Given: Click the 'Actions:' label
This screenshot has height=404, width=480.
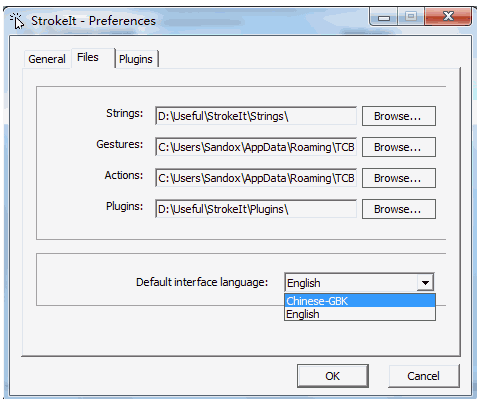Looking at the screenshot, I should pos(124,175).
